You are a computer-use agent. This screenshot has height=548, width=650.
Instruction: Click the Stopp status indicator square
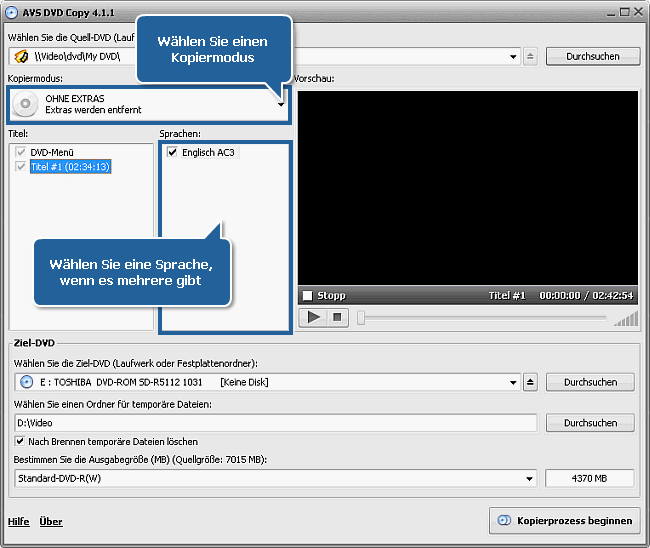click(x=308, y=296)
